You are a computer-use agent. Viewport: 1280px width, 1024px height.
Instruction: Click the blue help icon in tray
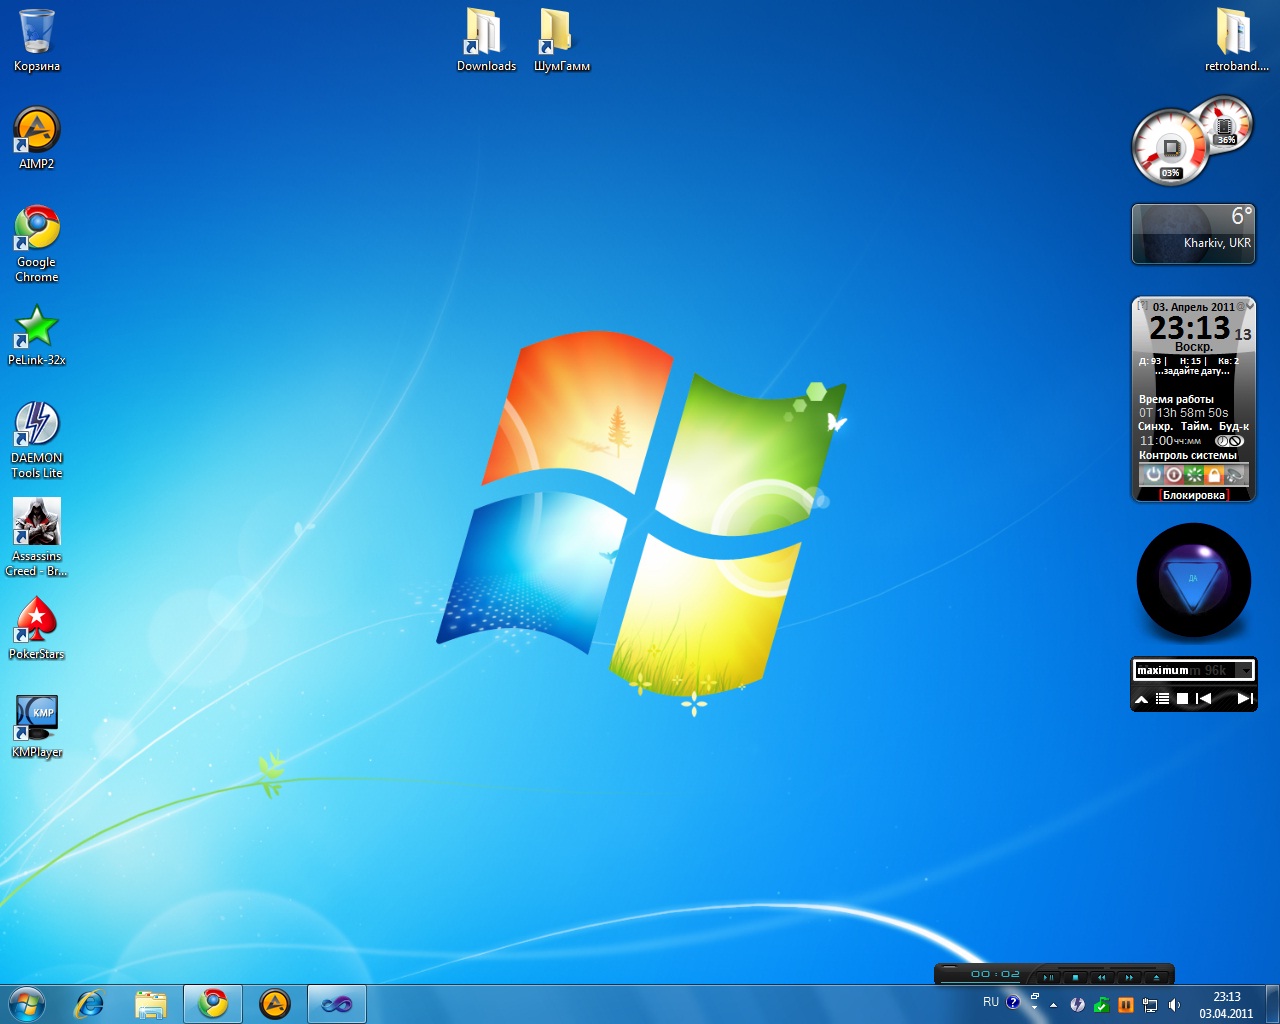pos(1013,1002)
